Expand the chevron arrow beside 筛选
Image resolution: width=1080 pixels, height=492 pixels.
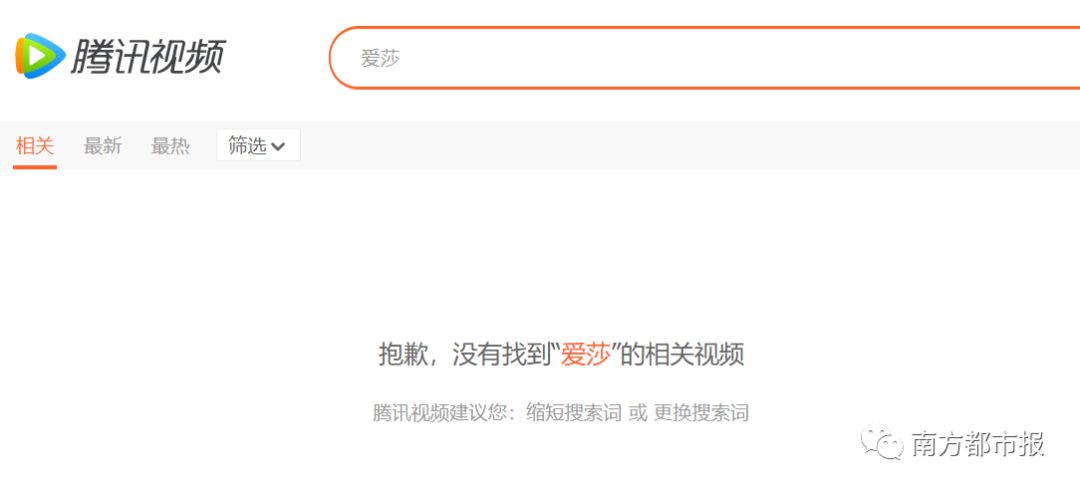coord(278,147)
